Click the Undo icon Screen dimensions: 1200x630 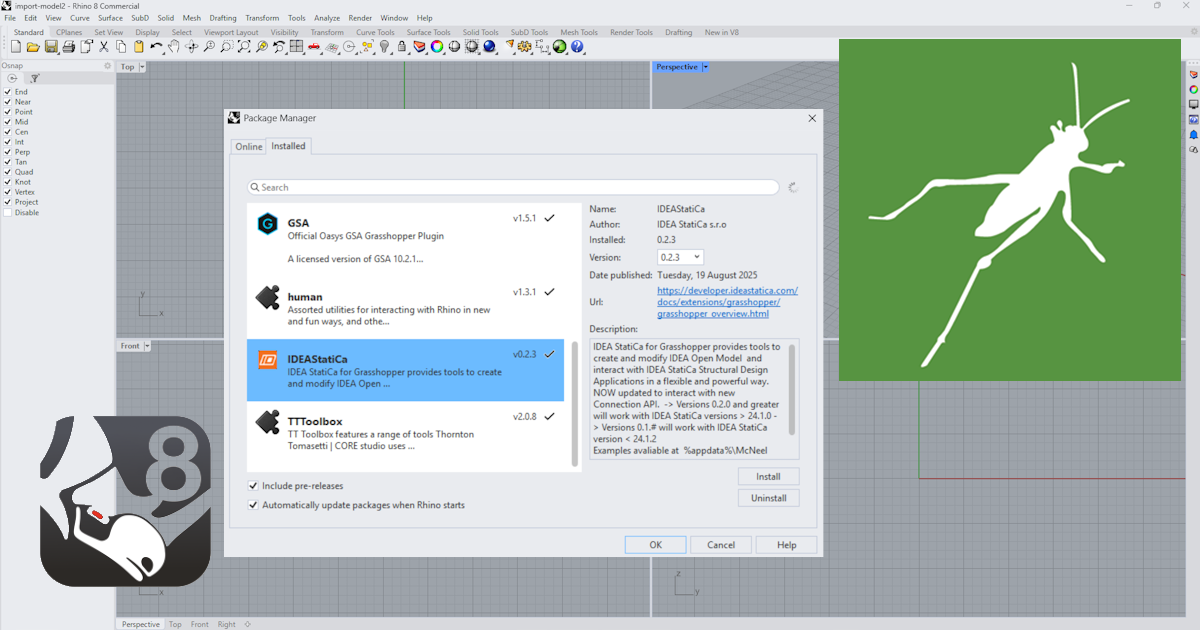[156, 47]
